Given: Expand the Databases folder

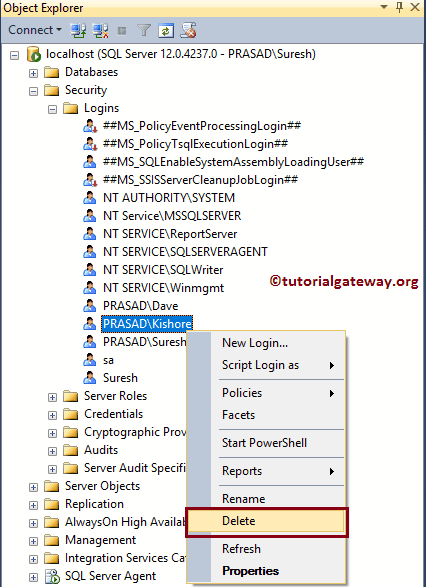Looking at the screenshot, I should click(33, 73).
